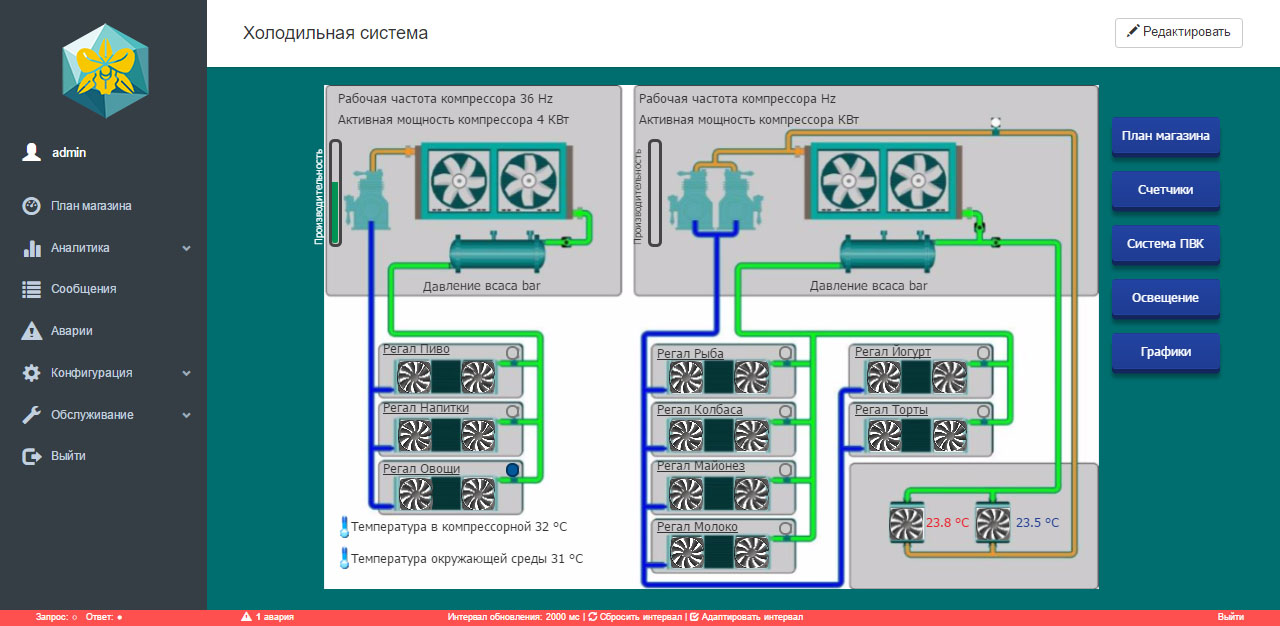Screen dimensions: 1280x626
Task: Click the logout icon beside Выйти
Action: 31,456
